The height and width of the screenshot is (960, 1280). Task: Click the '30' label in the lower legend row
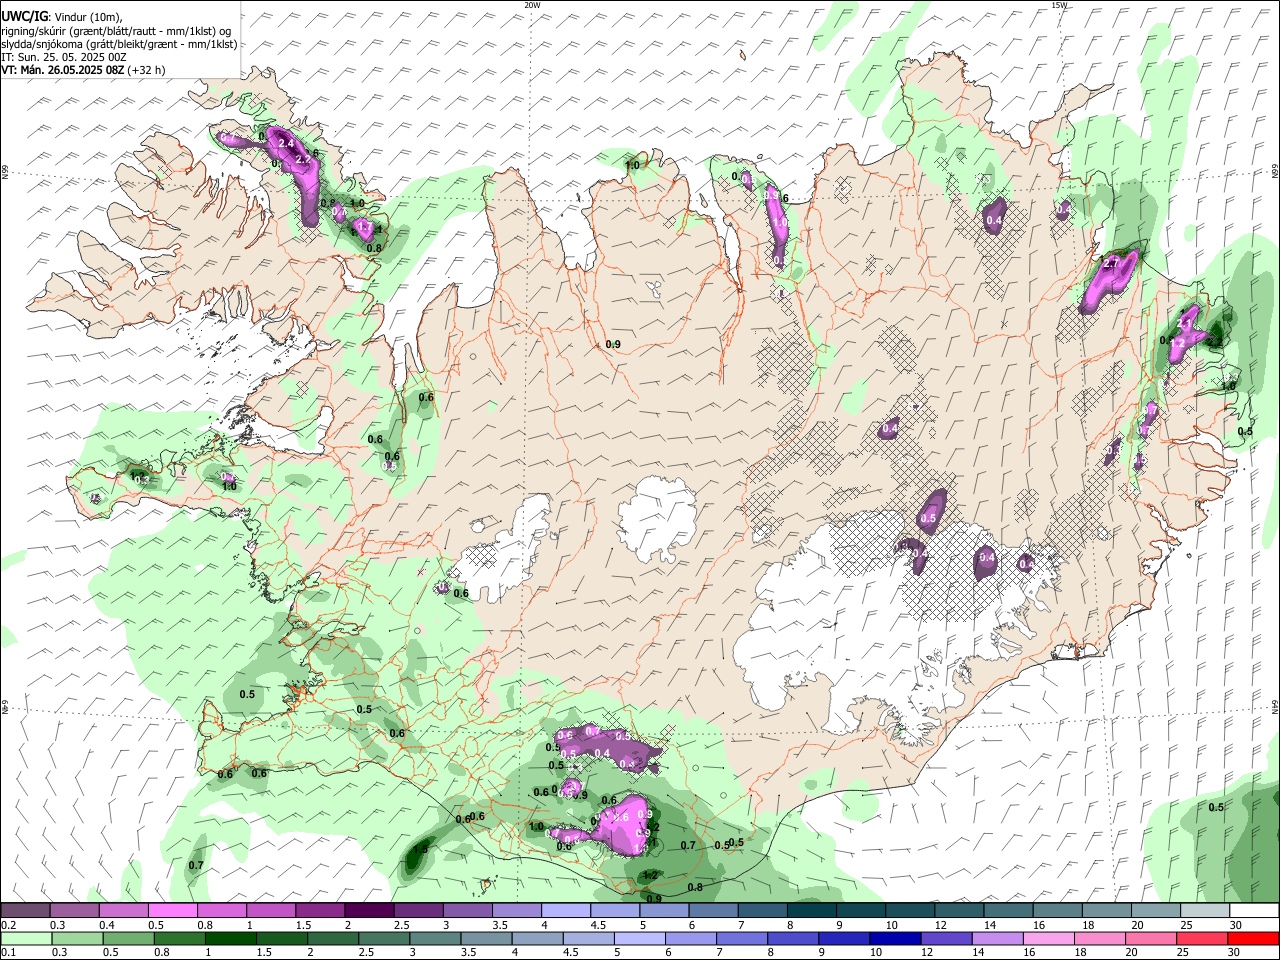pyautogui.click(x=1236, y=953)
